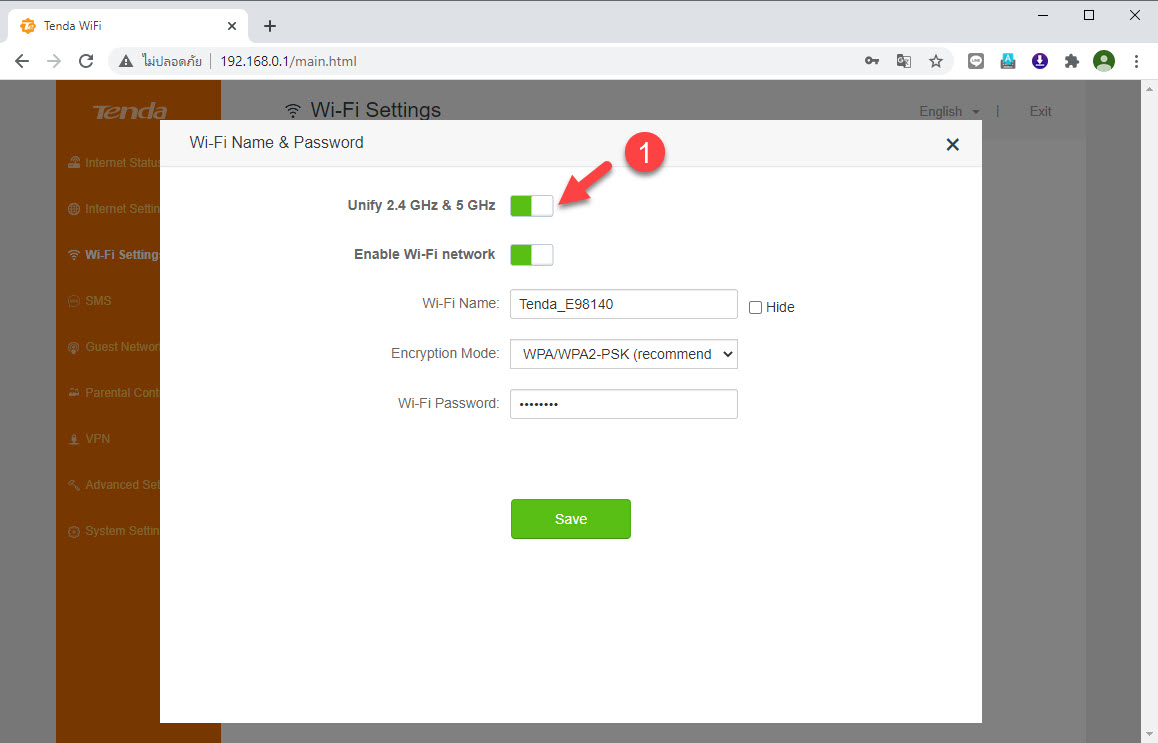This screenshot has height=743, width=1158.
Task: Maximize the browser window
Action: 1089,15
